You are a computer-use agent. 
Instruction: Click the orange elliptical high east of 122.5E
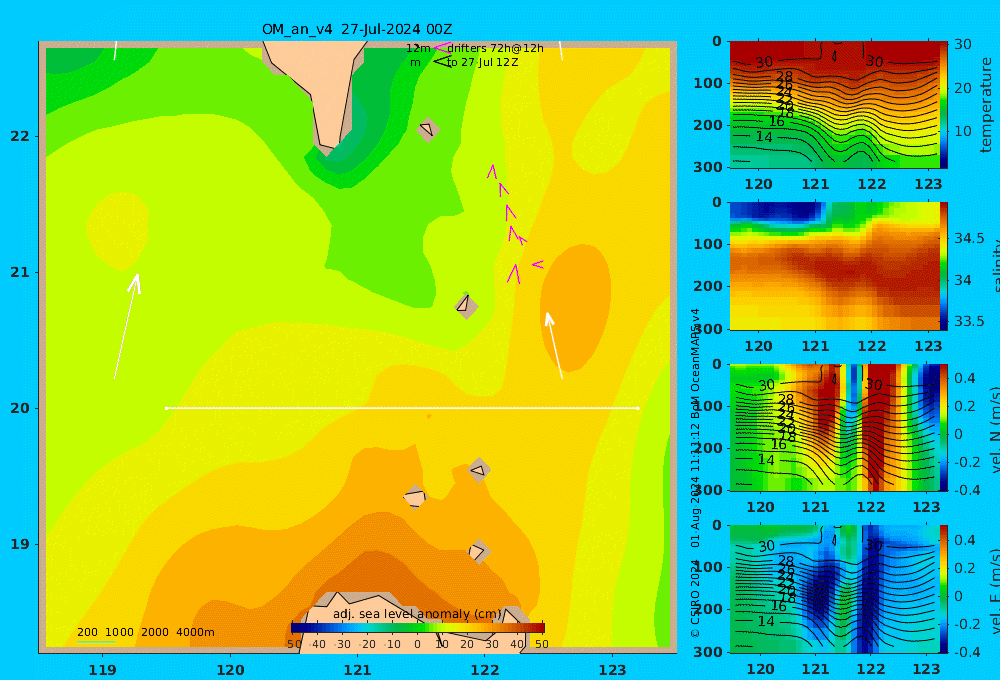click(575, 307)
